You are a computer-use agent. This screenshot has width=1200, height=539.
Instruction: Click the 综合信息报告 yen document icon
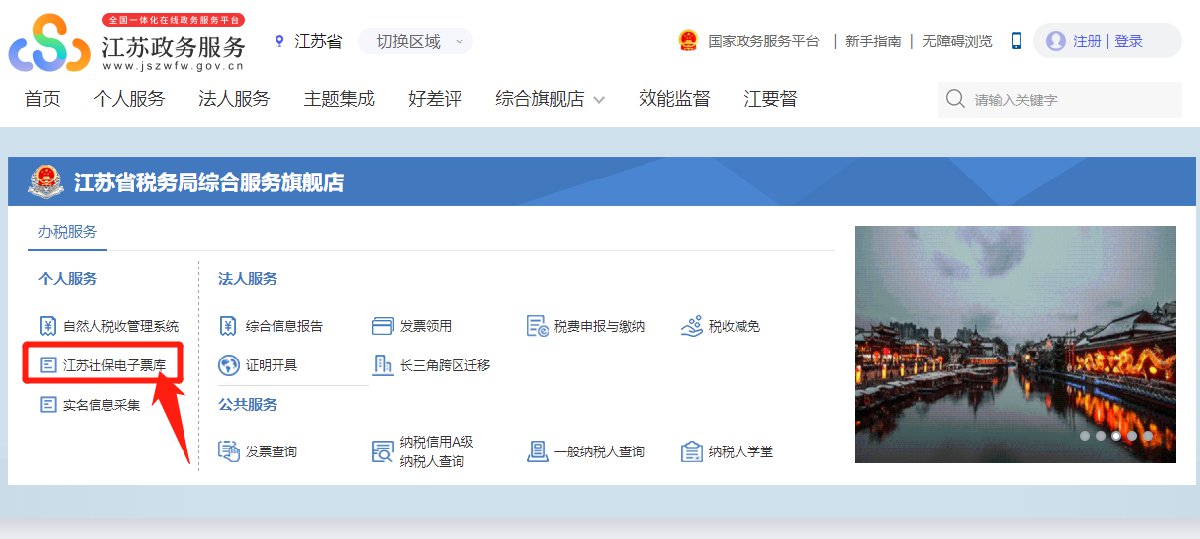[x=228, y=326]
